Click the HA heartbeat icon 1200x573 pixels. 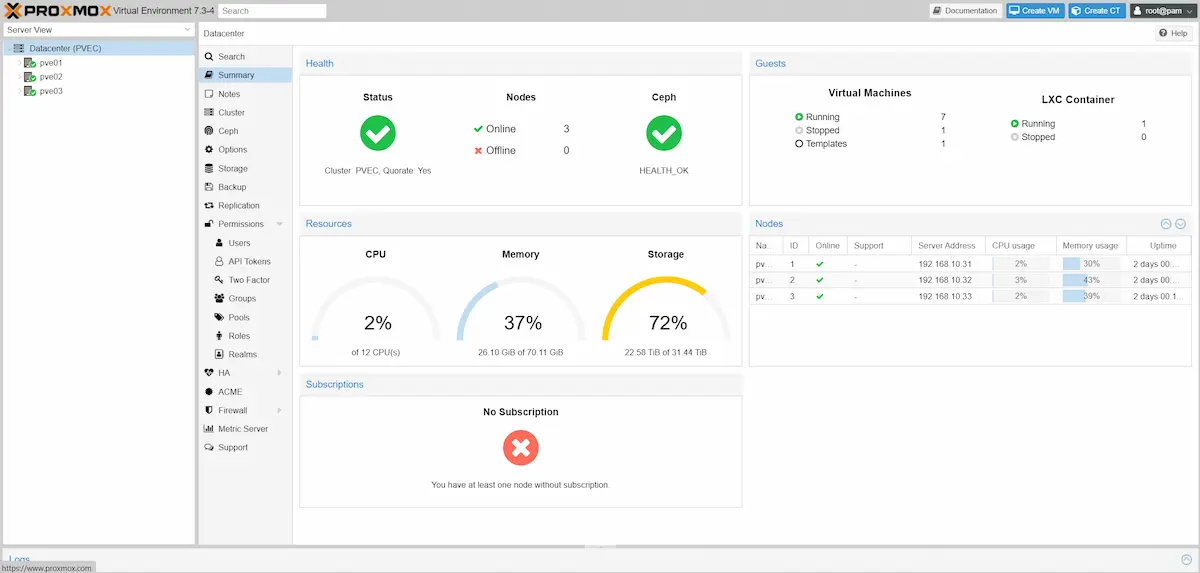click(209, 373)
